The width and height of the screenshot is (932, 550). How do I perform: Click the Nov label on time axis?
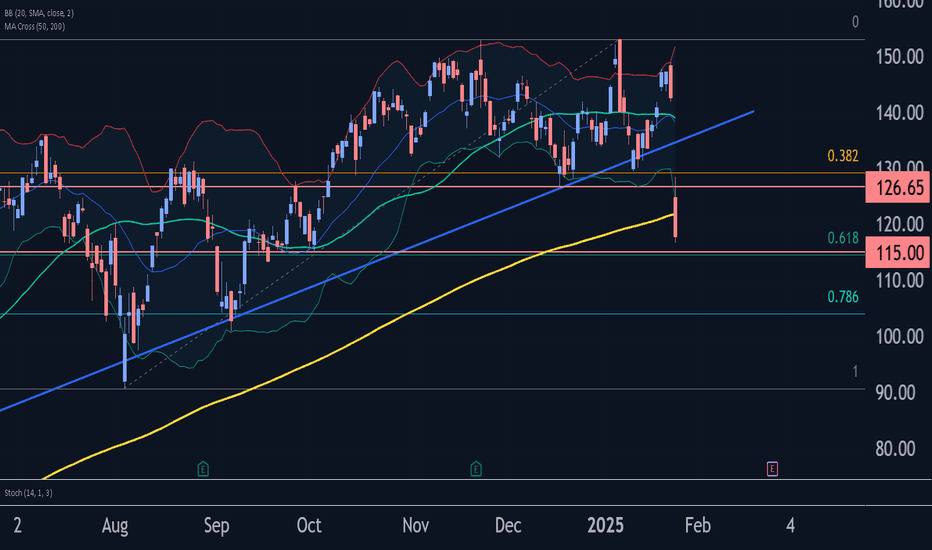pos(415,526)
